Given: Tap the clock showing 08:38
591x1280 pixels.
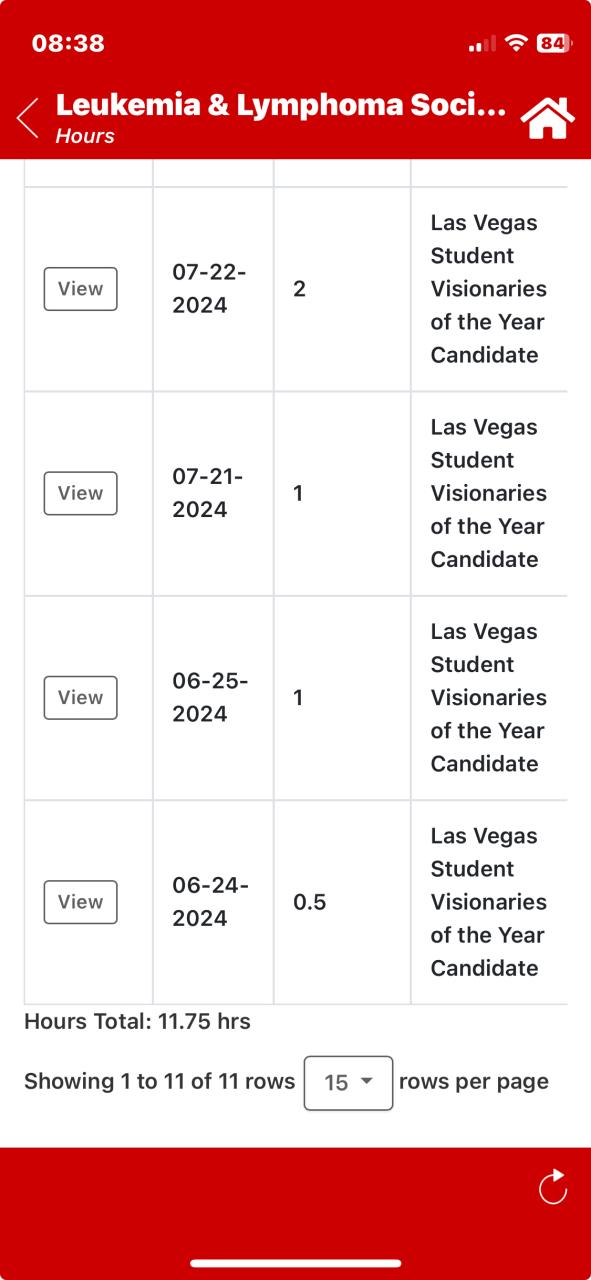Looking at the screenshot, I should pyautogui.click(x=68, y=43).
